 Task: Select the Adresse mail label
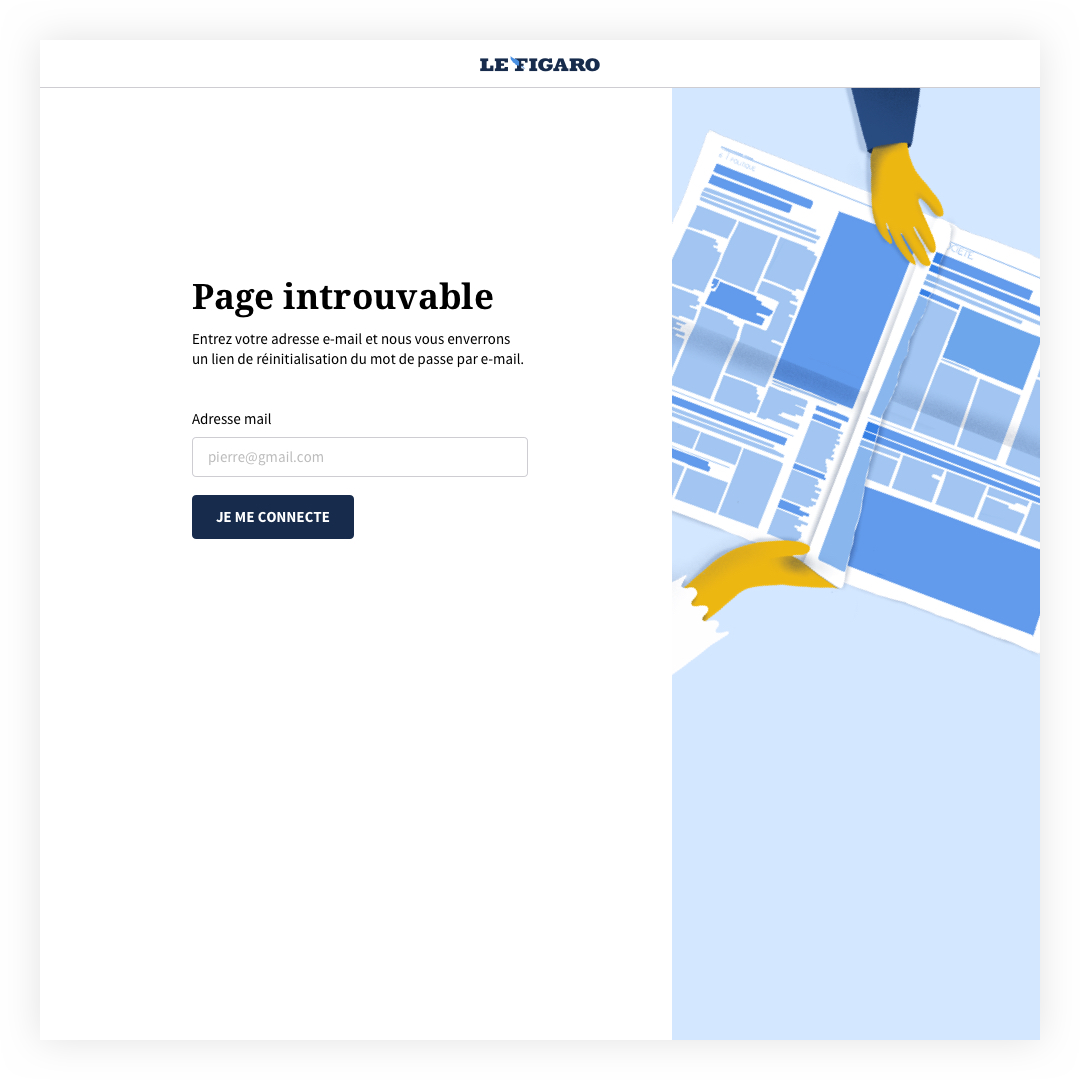[231, 419]
